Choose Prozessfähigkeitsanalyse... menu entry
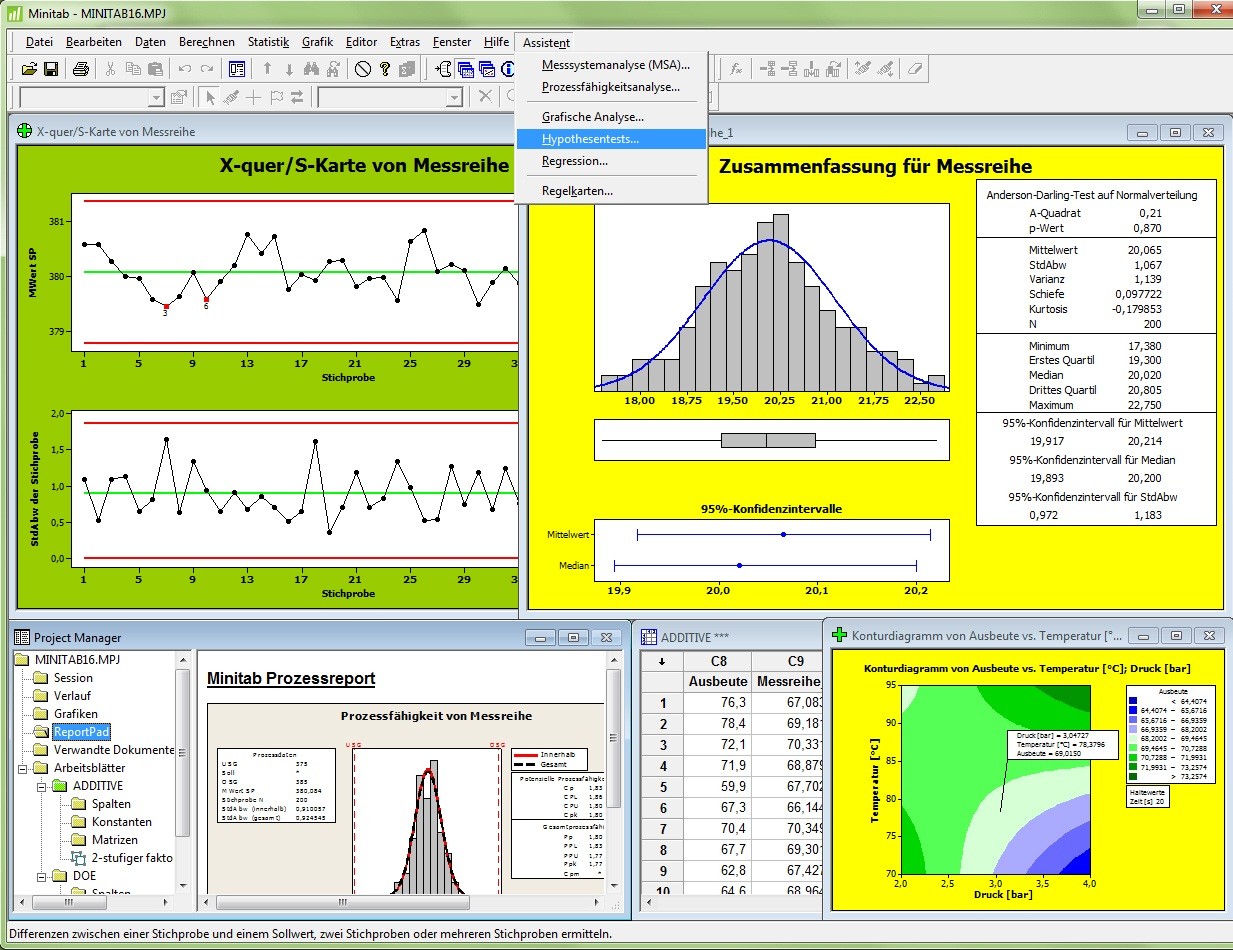1233x950 pixels. [x=611, y=87]
